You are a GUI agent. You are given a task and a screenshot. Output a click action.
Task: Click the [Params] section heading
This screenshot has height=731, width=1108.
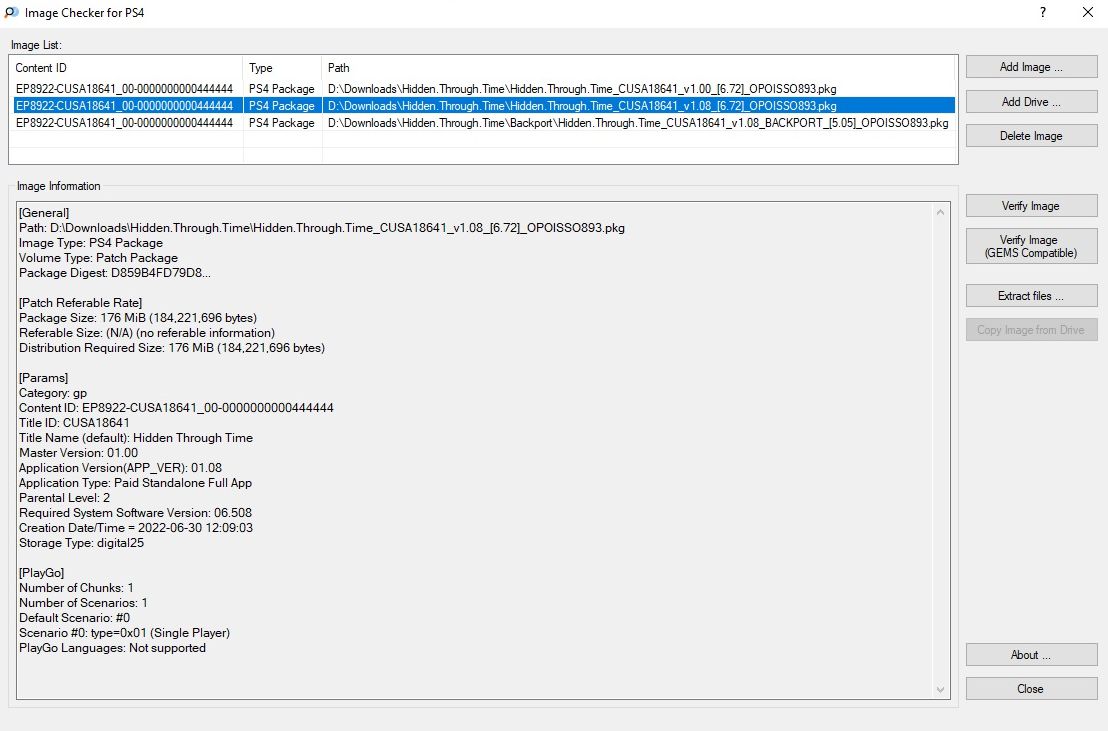pyautogui.click(x=43, y=378)
